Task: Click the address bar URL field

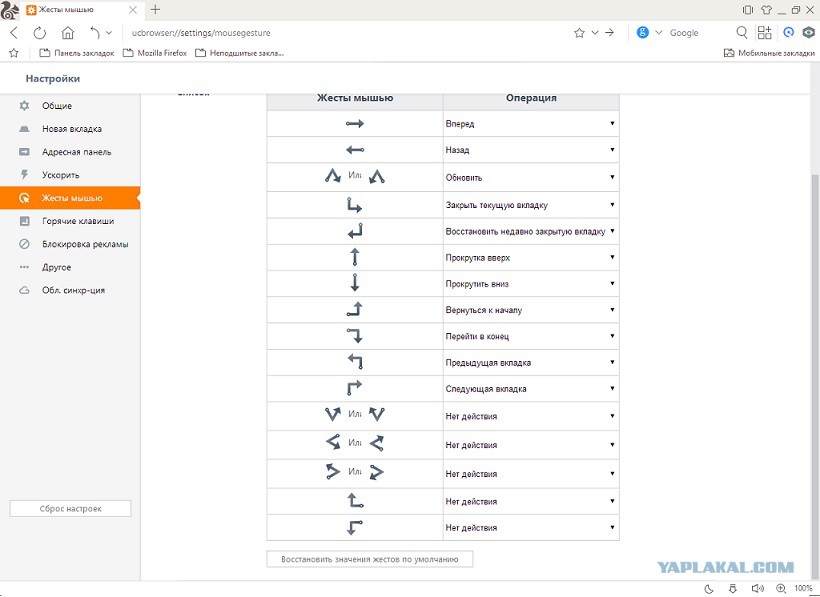Action: point(340,33)
